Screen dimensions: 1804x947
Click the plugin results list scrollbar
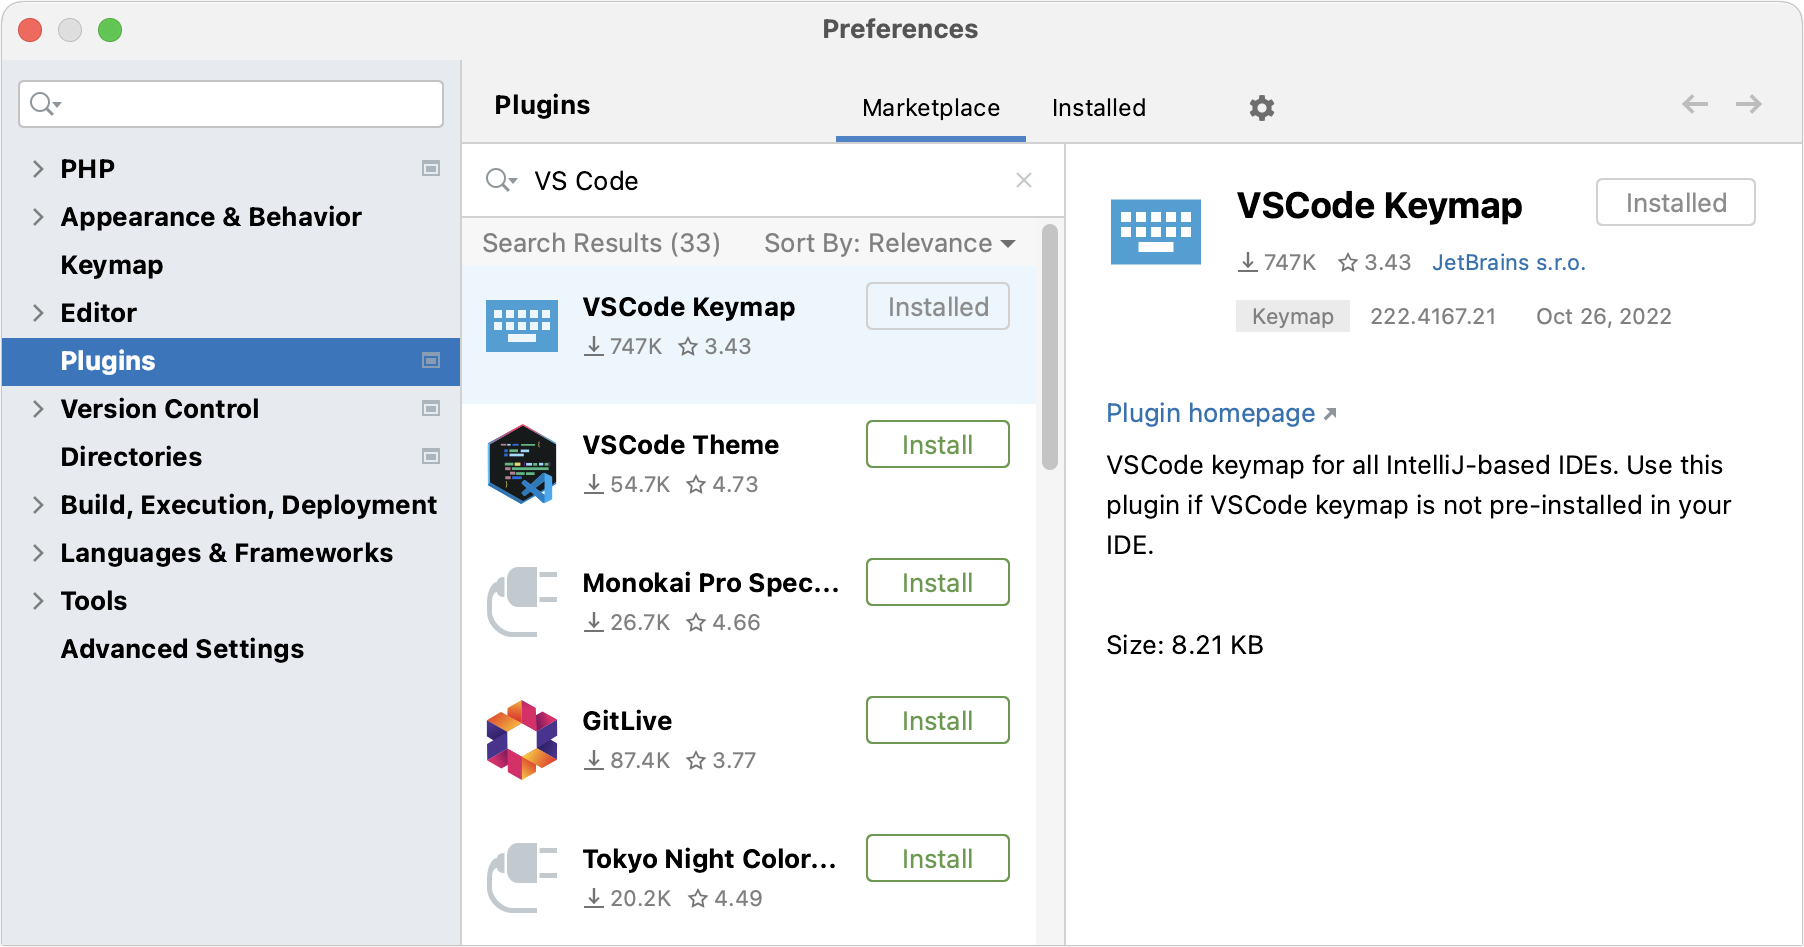tap(1049, 347)
